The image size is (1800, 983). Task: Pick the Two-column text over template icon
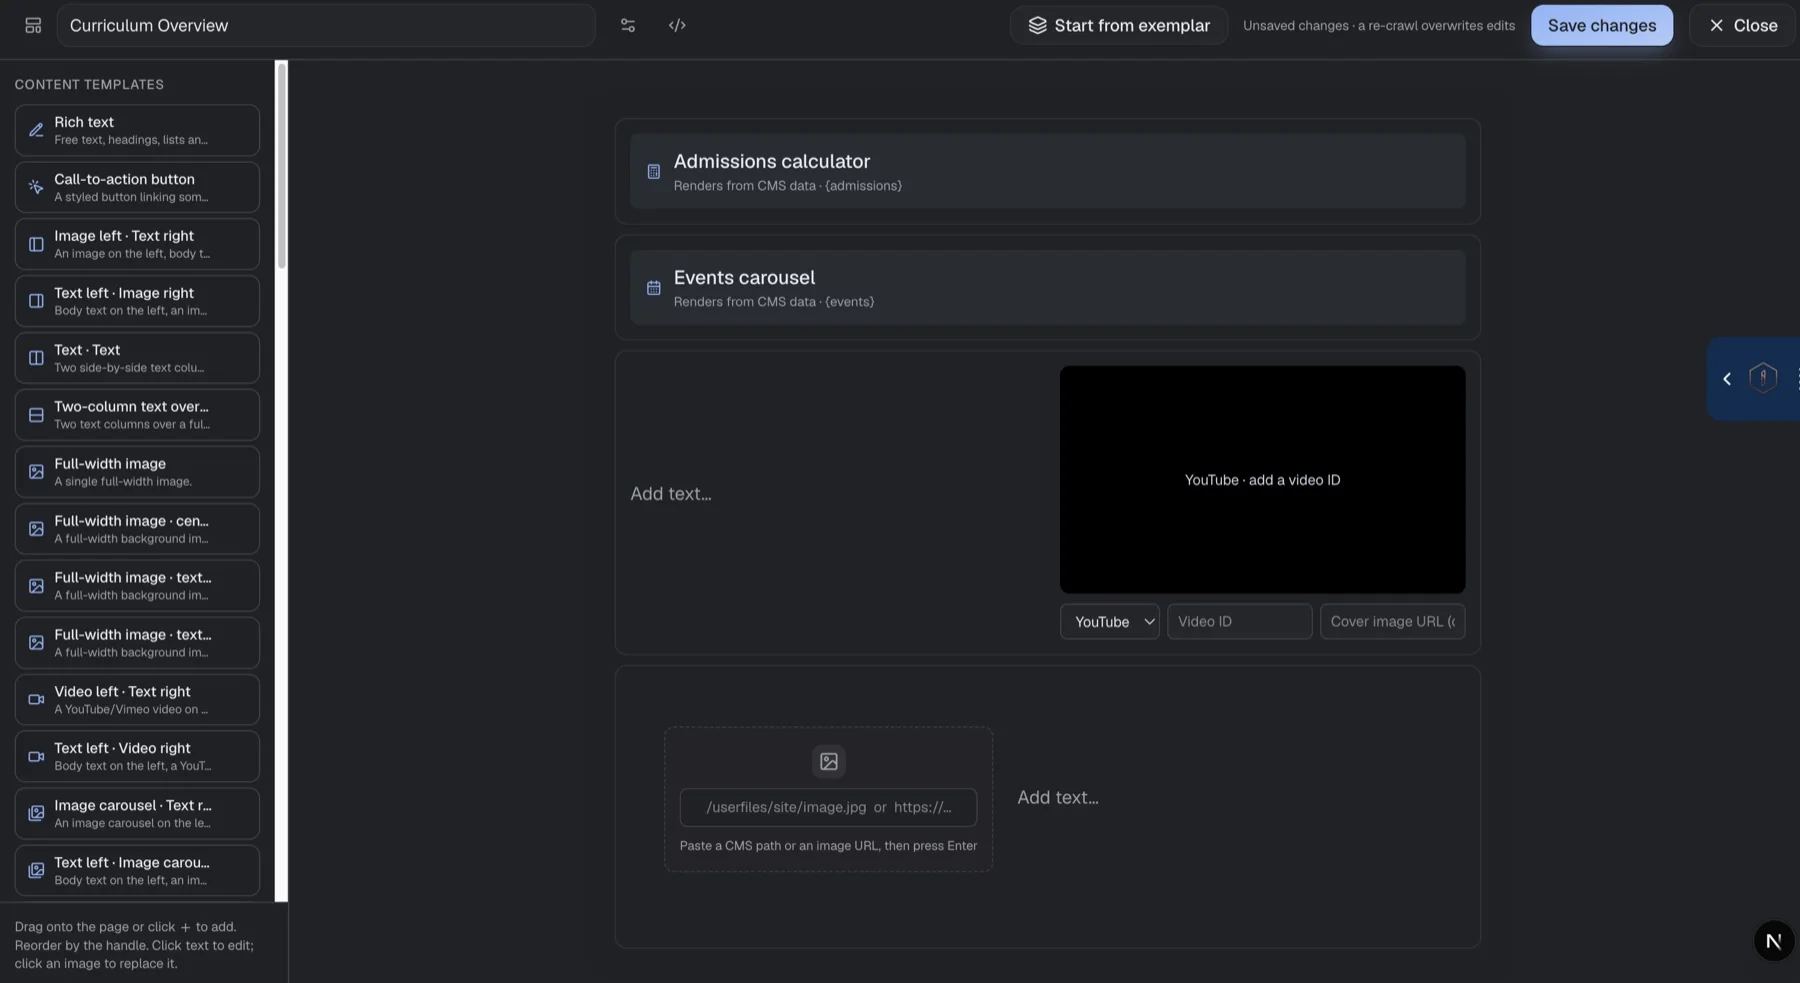36,415
